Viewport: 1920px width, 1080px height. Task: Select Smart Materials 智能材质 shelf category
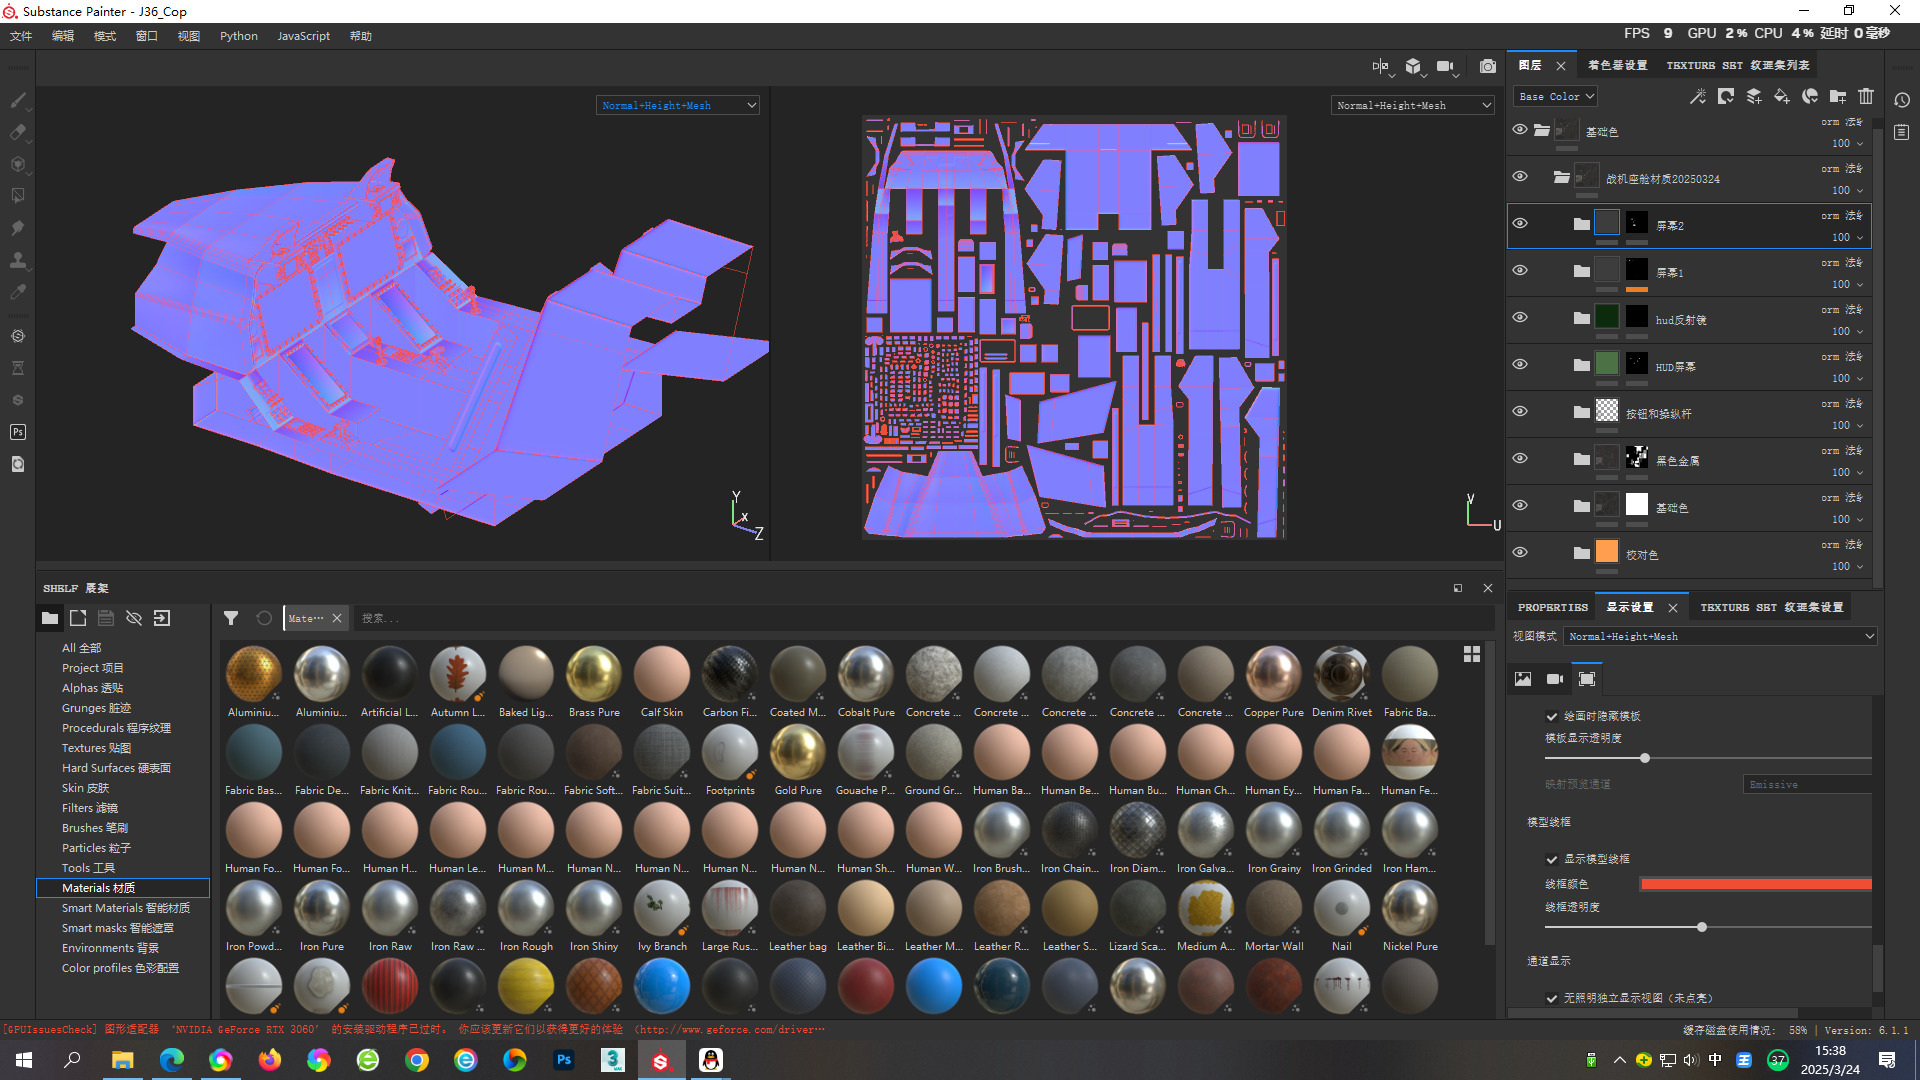point(125,908)
